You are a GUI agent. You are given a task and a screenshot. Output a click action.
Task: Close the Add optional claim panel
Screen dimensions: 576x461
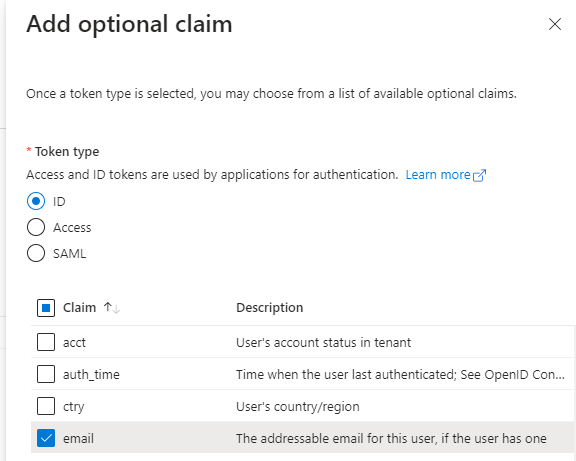(x=554, y=24)
